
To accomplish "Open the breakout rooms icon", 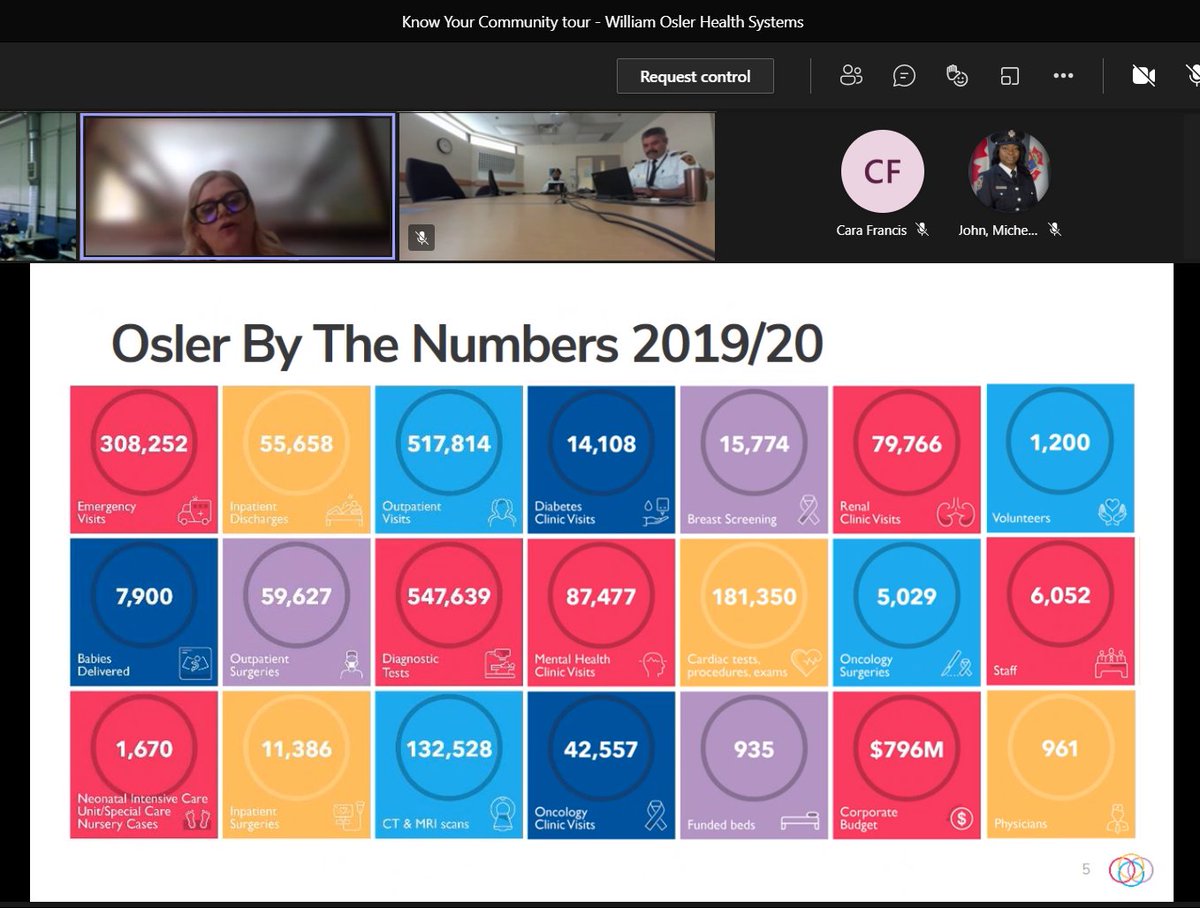I will pyautogui.click(x=1010, y=76).
